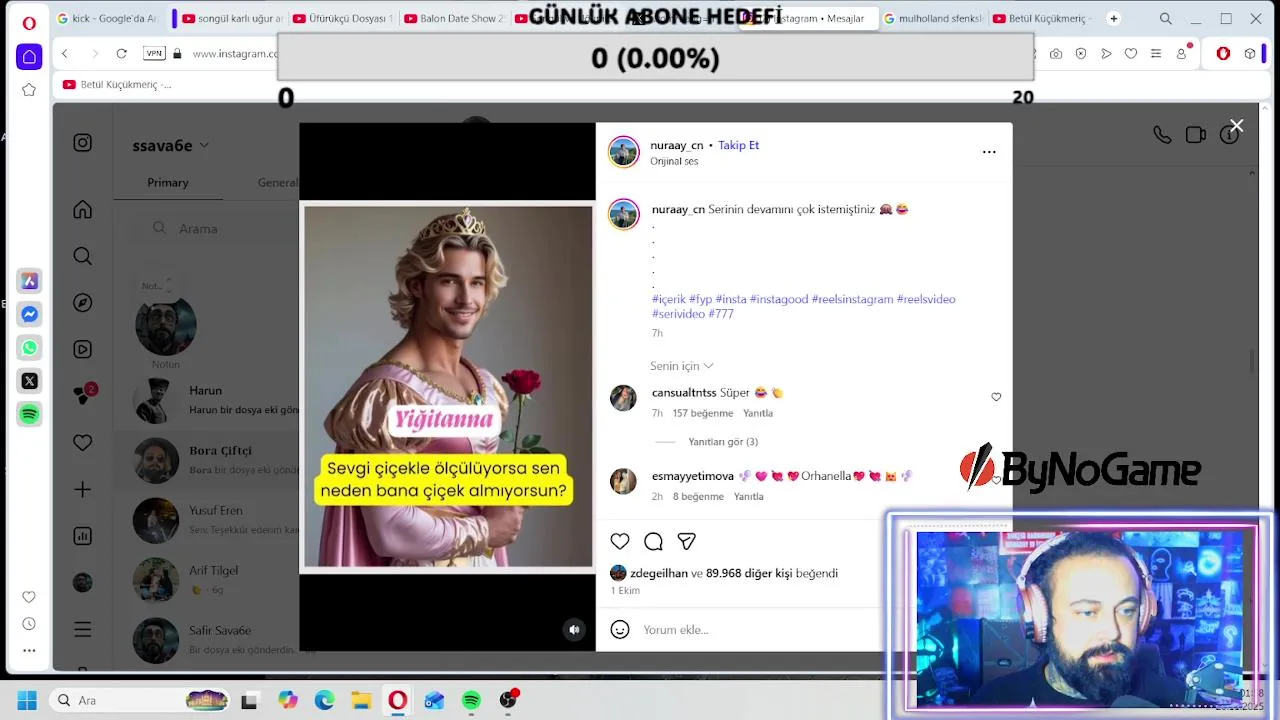Start a voice call in the chat header

[x=1162, y=135]
